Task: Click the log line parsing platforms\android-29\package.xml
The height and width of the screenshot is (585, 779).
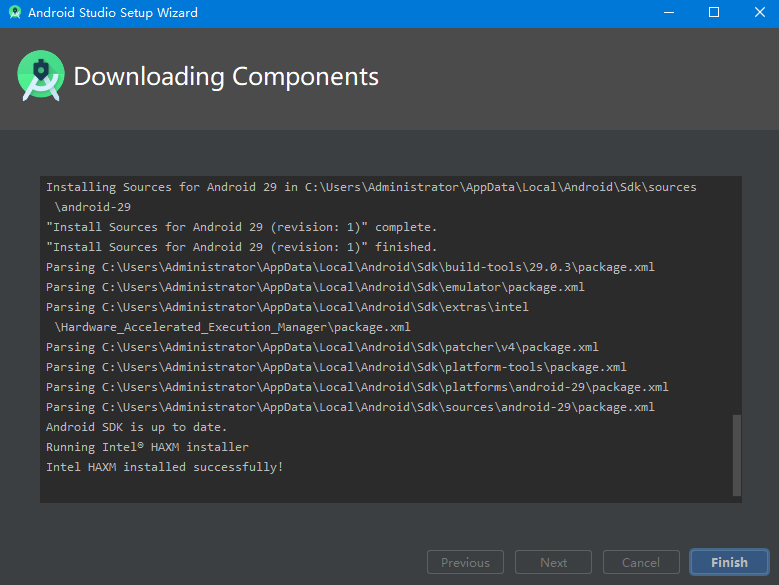Action: (357, 387)
